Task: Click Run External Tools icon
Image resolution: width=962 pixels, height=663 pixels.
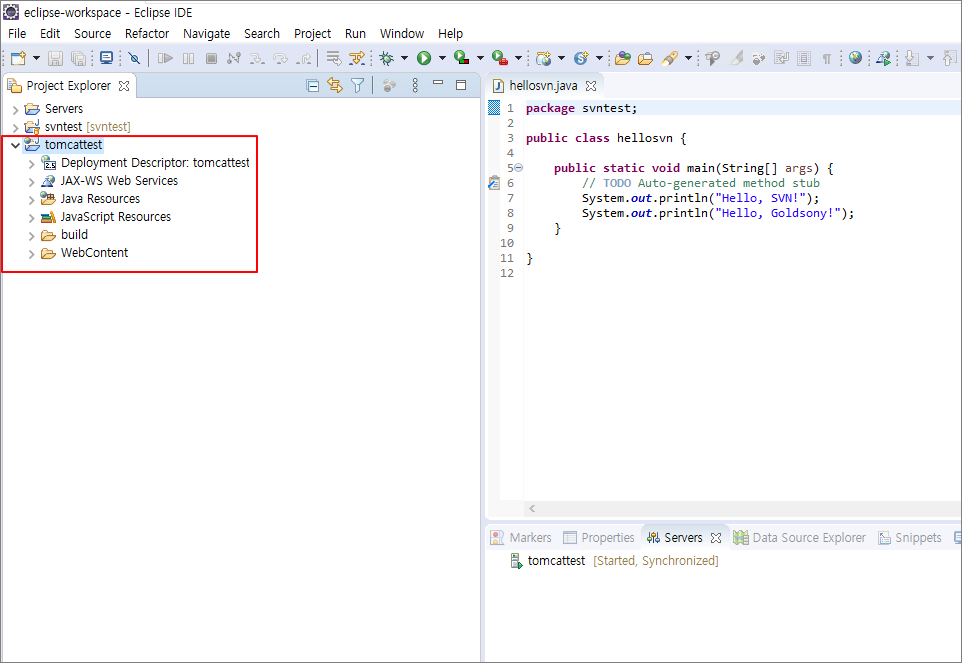Action: pyautogui.click(x=500, y=58)
